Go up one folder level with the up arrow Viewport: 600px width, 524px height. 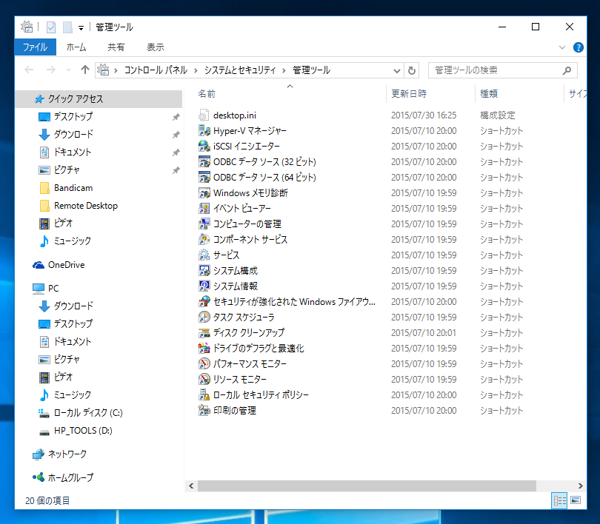point(85,70)
